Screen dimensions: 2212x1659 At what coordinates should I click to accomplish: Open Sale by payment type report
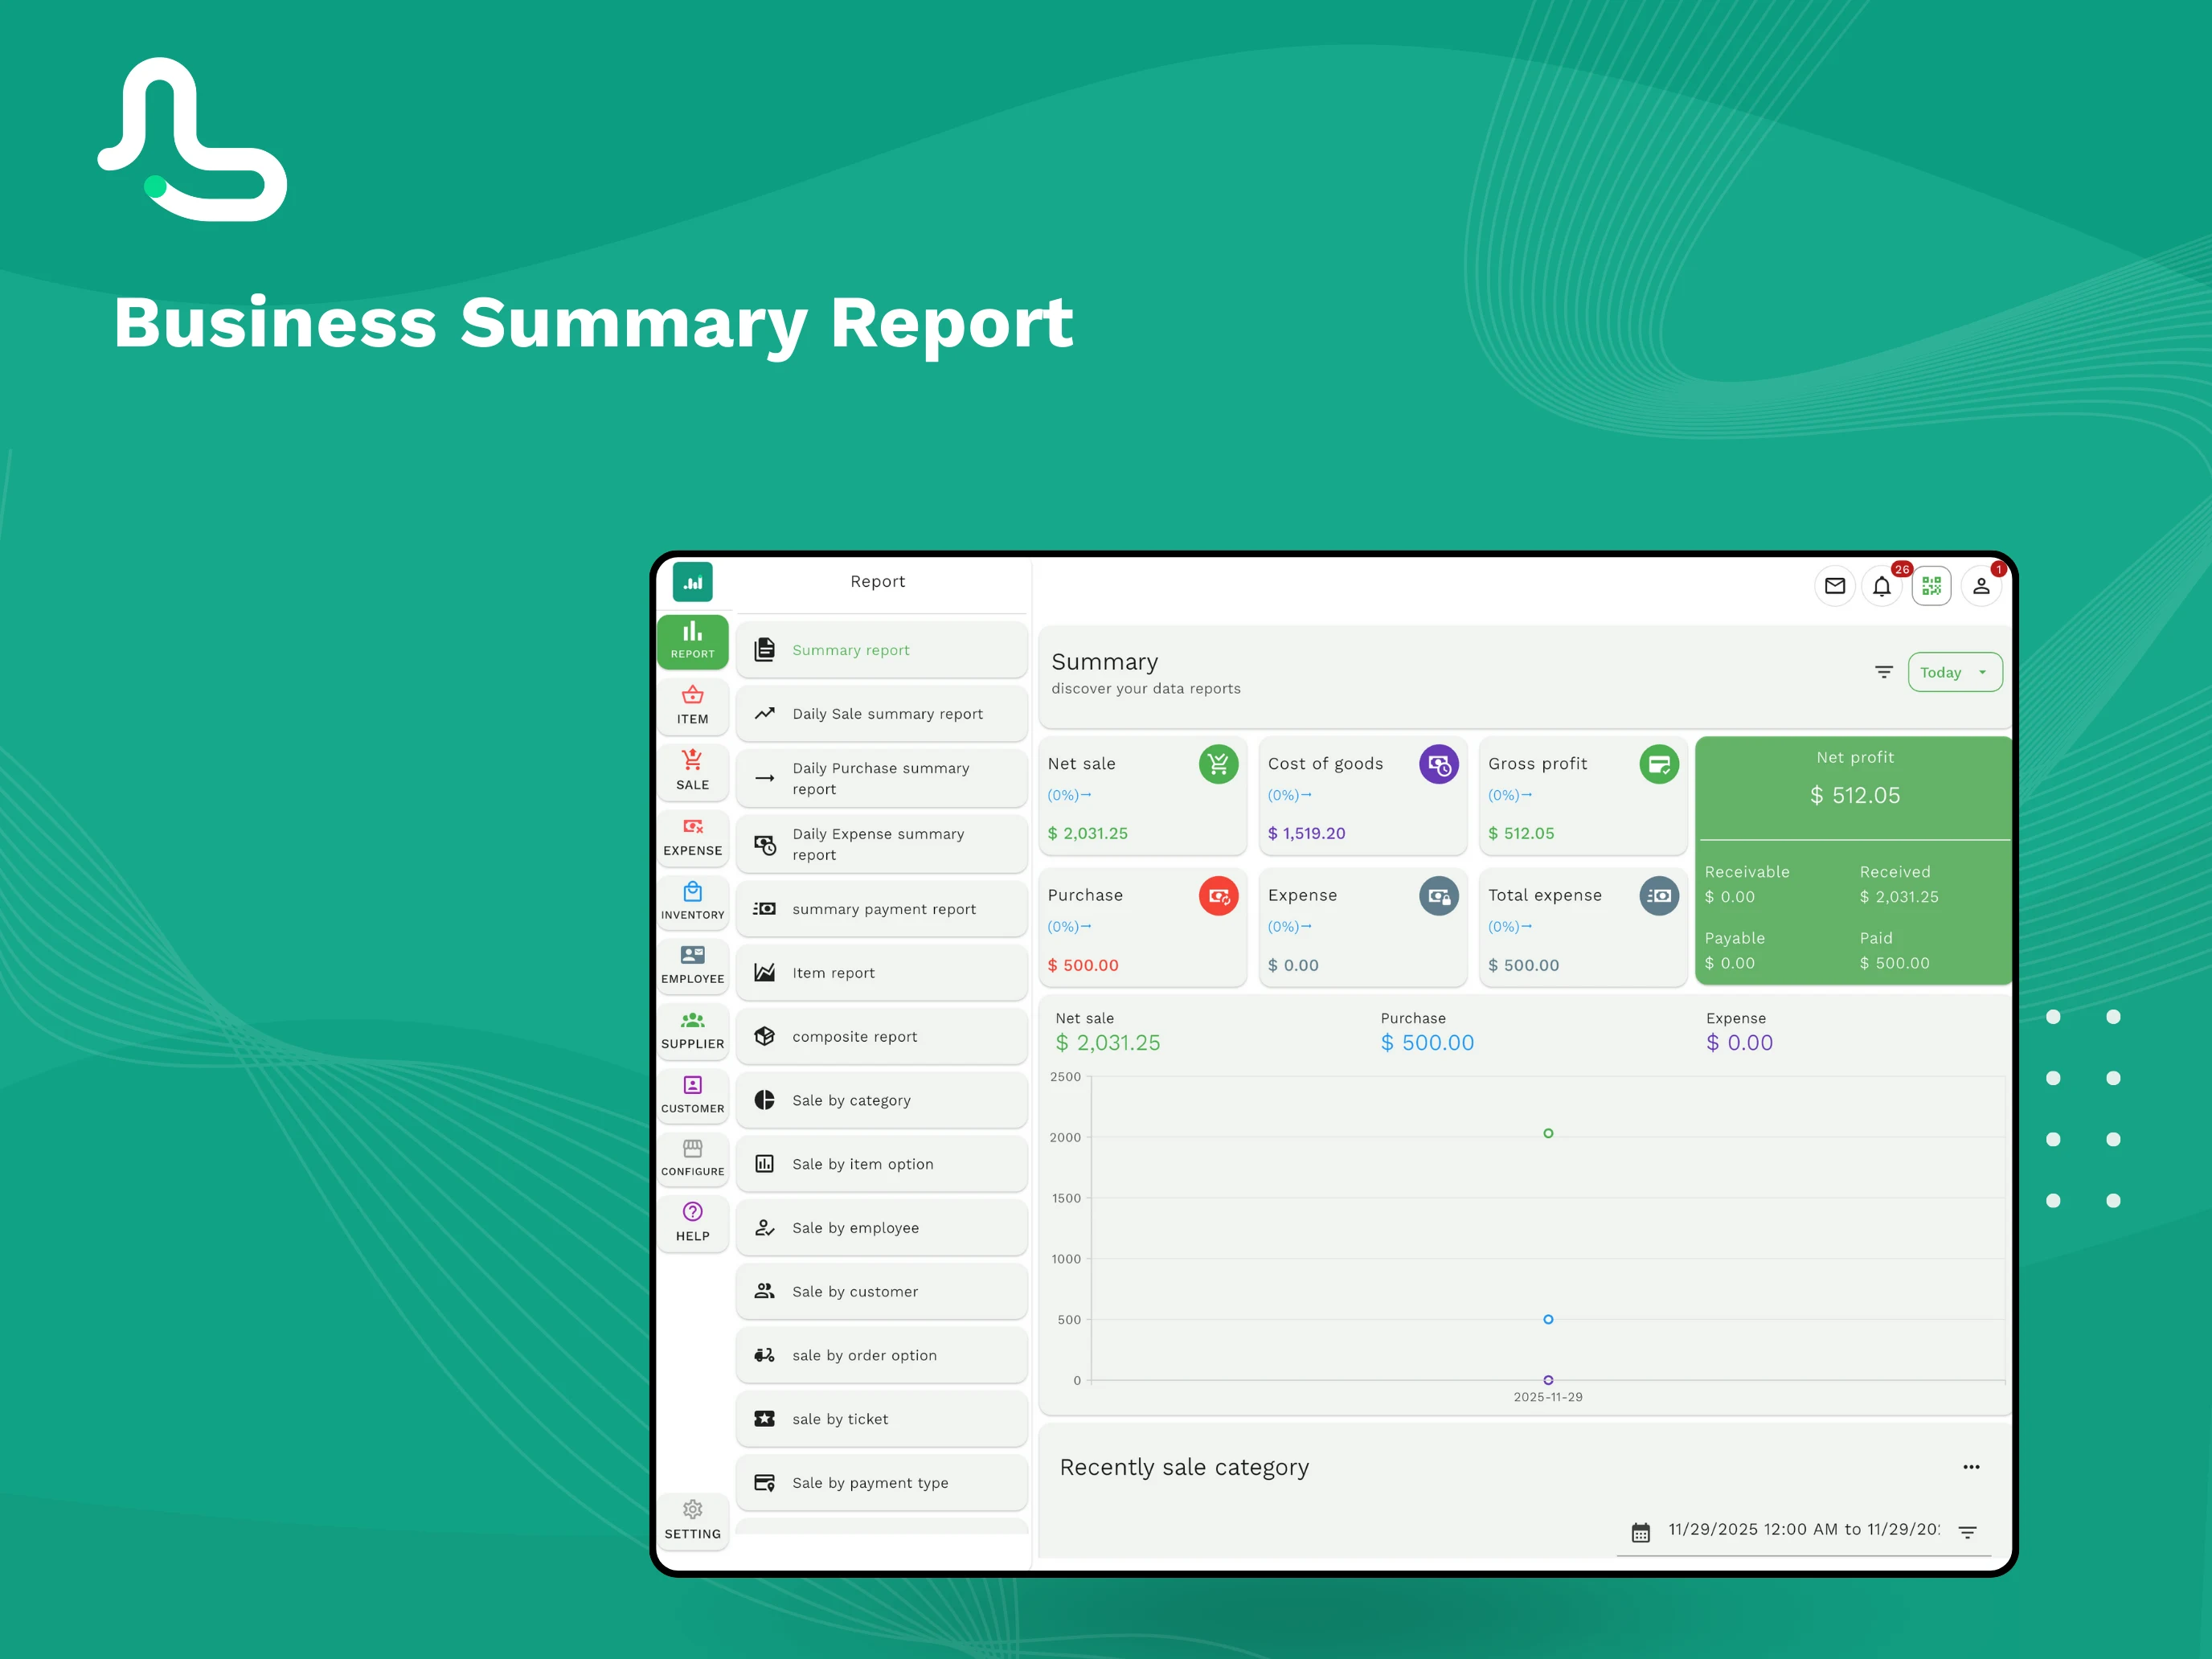point(881,1483)
